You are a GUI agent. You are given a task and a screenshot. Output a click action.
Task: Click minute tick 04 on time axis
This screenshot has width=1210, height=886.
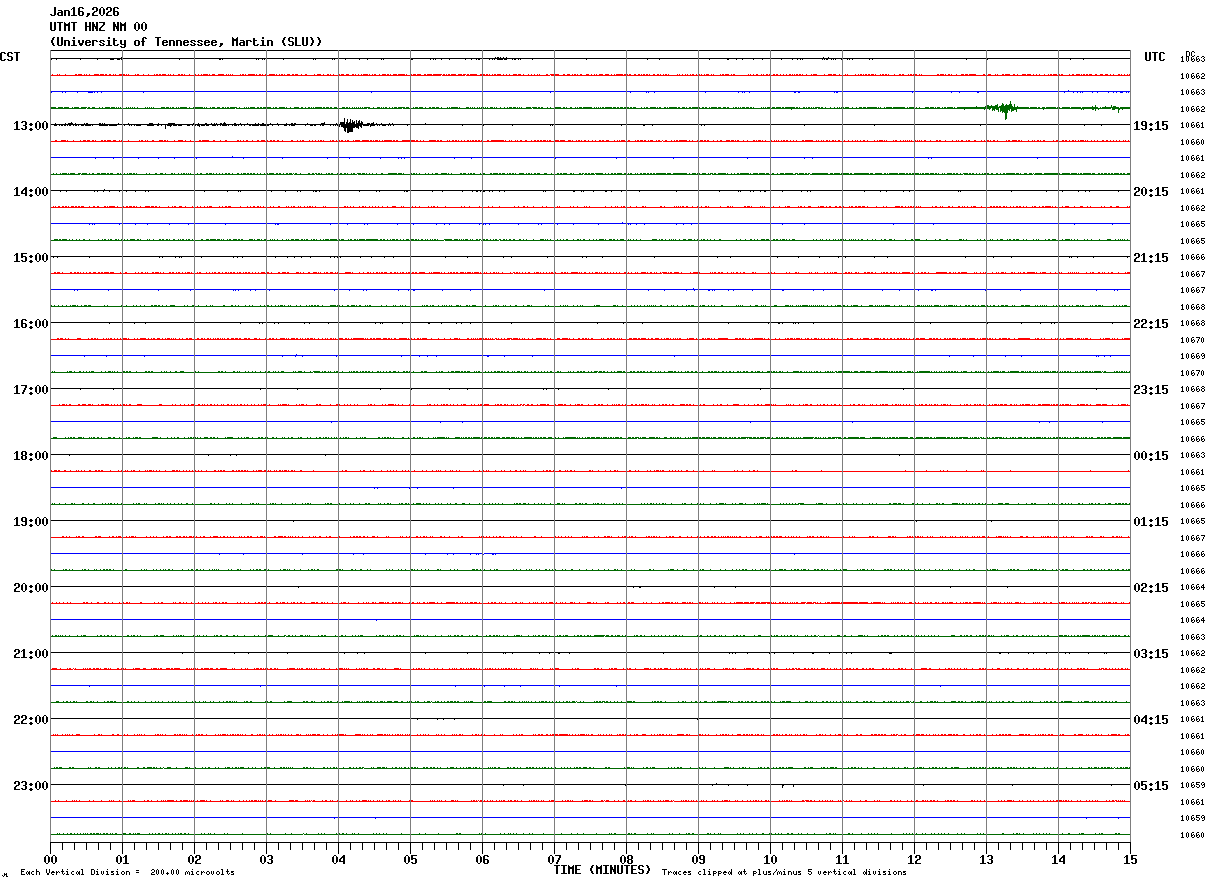tap(338, 859)
